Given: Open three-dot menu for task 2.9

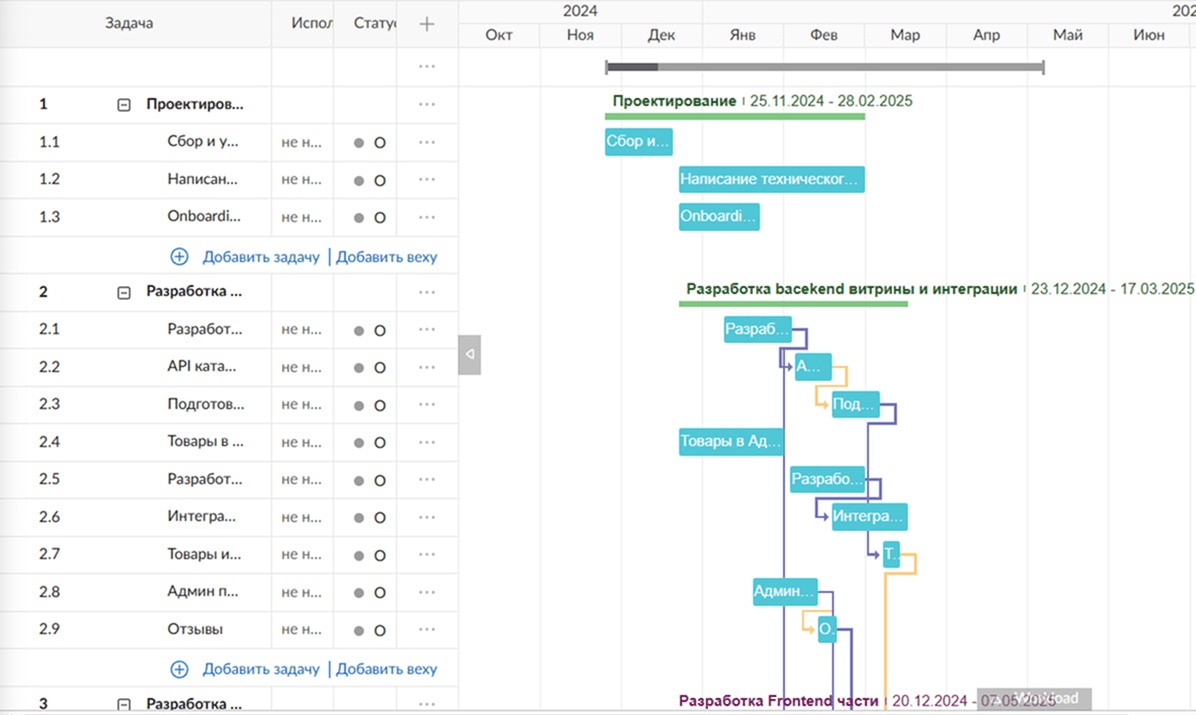Looking at the screenshot, I should 427,630.
